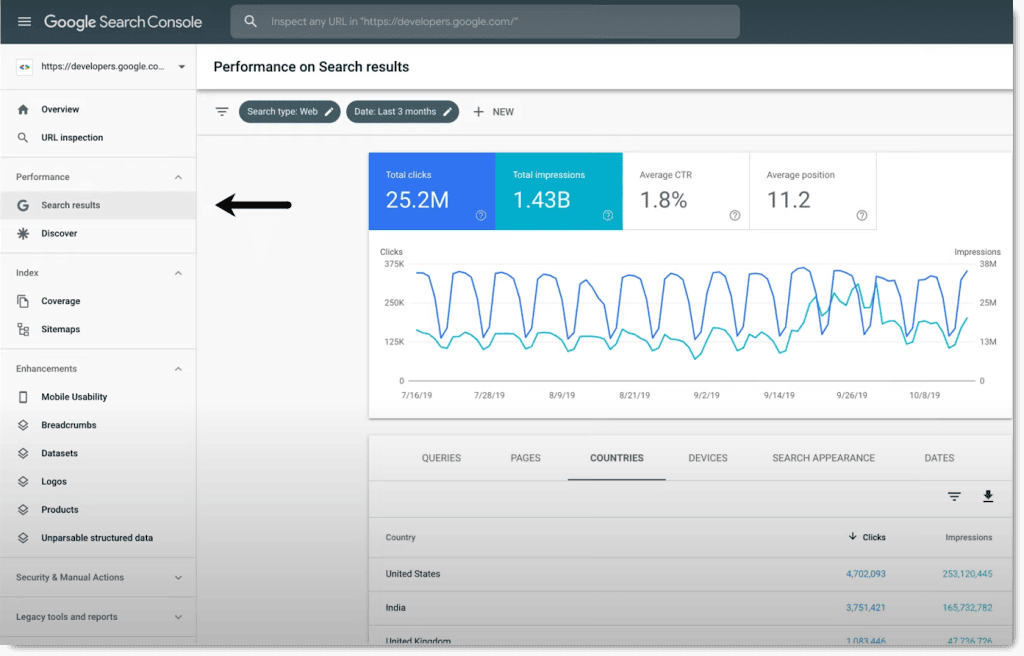
Task: Click the Coverage pages icon
Action: pyautogui.click(x=23, y=301)
